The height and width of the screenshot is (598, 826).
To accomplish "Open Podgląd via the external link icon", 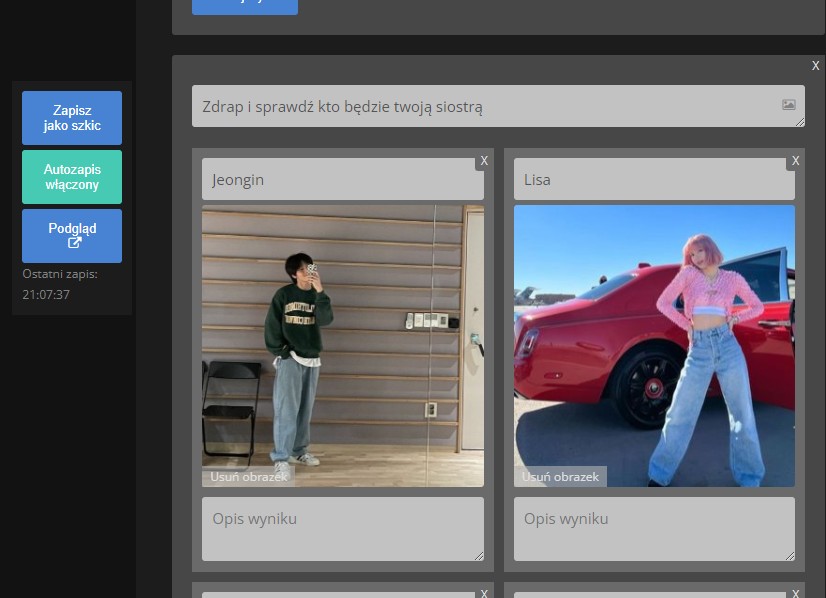I will [74, 242].
